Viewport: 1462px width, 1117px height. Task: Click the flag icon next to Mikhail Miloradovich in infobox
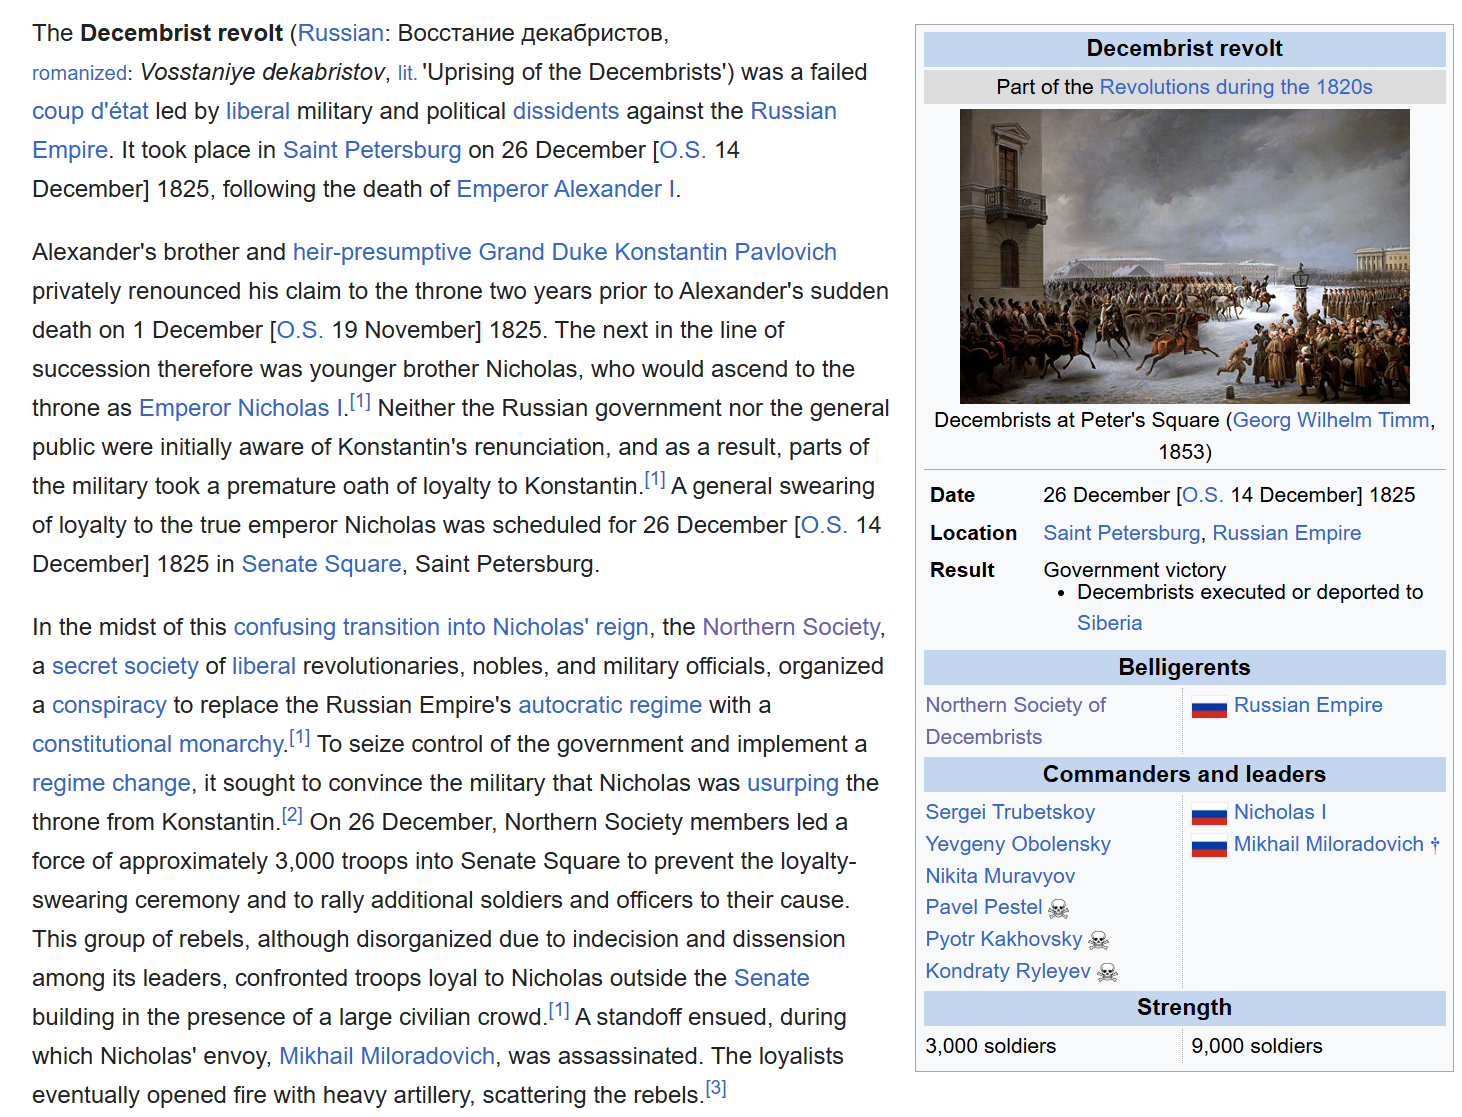(1209, 846)
